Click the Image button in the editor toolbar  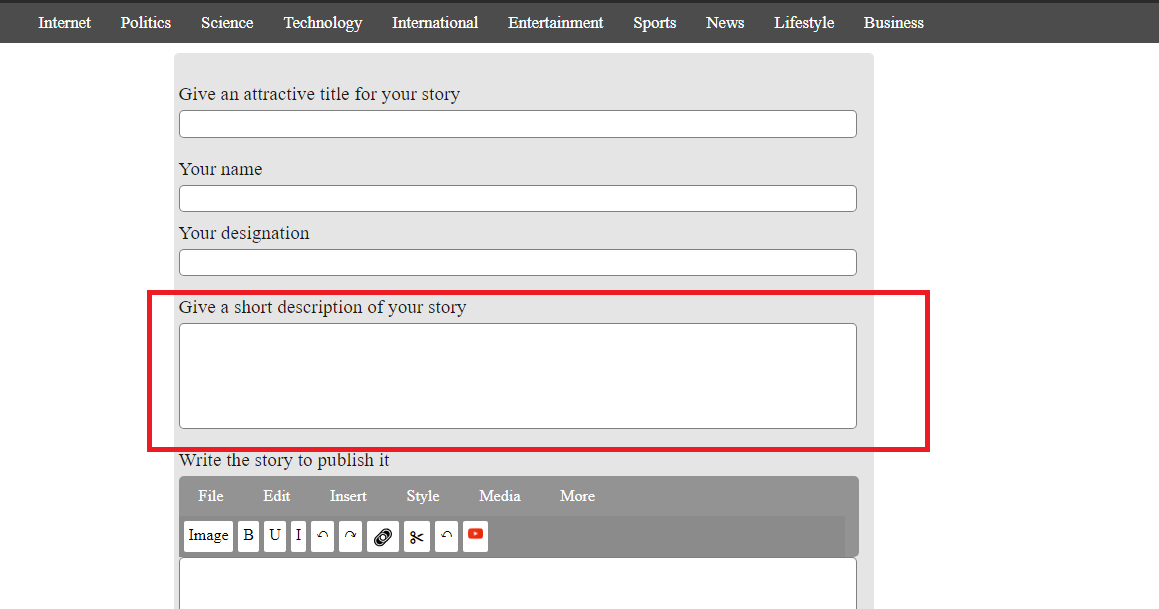click(x=208, y=536)
